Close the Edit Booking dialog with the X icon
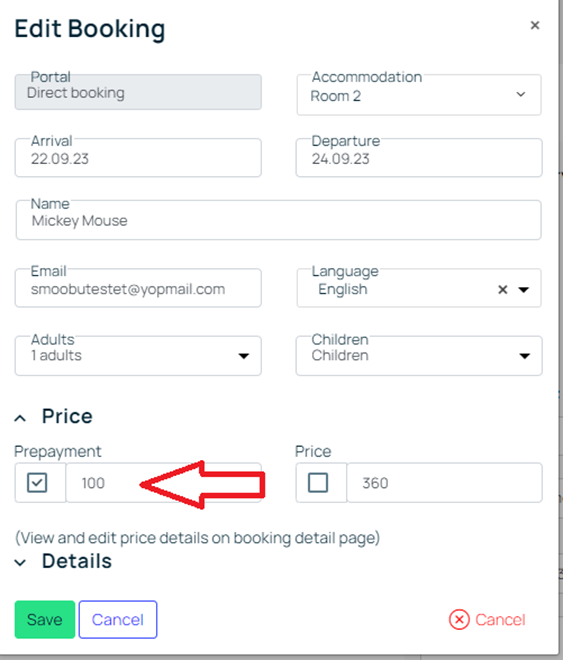Screen dimensions: 563x660 [535, 25]
